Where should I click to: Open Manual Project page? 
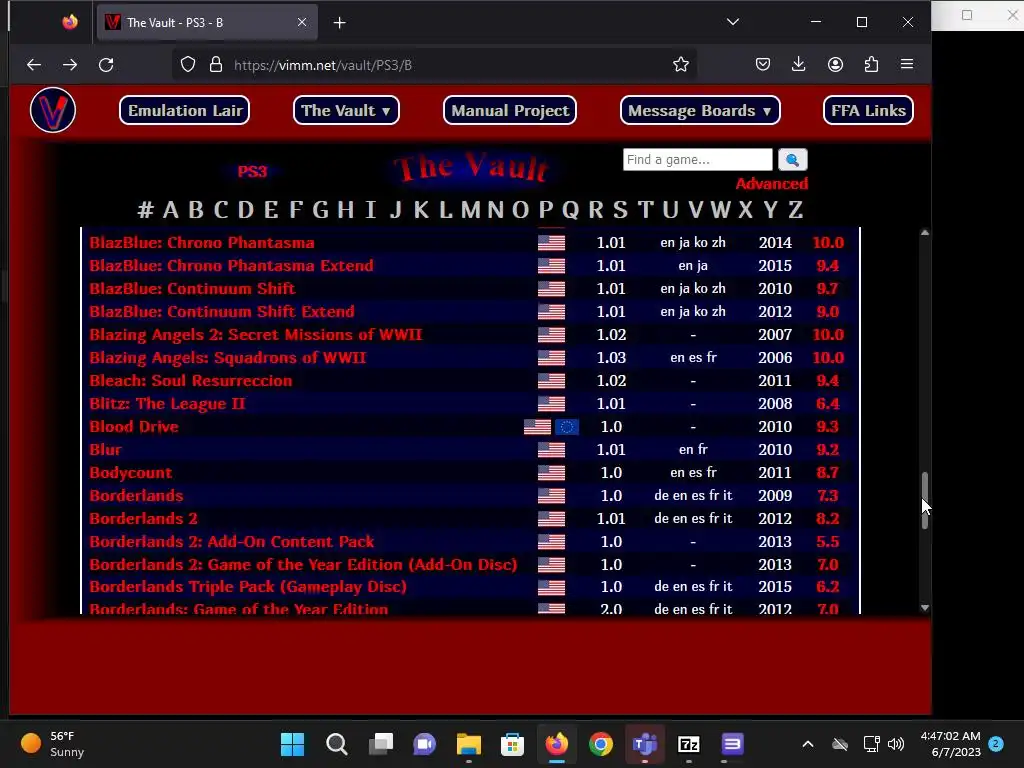(x=510, y=110)
